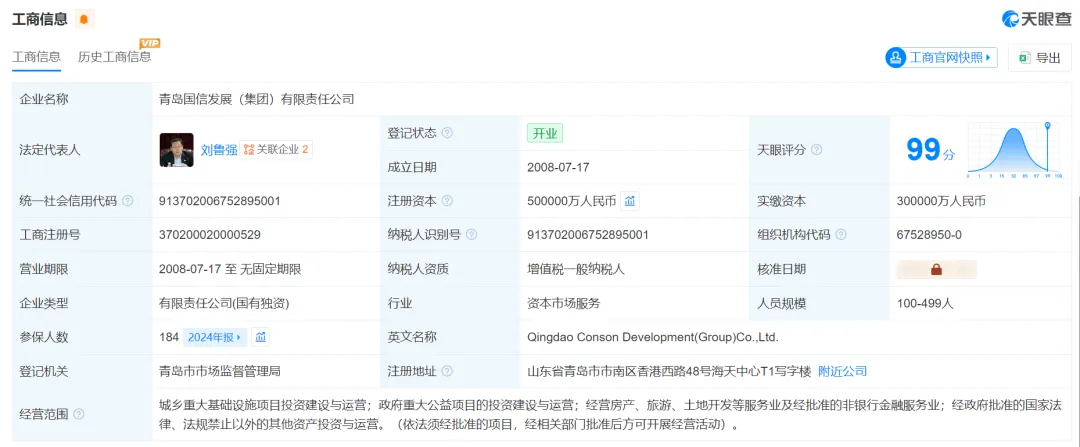Viewport: 1080px width, 447px height.
Task: Open chart icon beside 2024年报
Action: point(261,337)
